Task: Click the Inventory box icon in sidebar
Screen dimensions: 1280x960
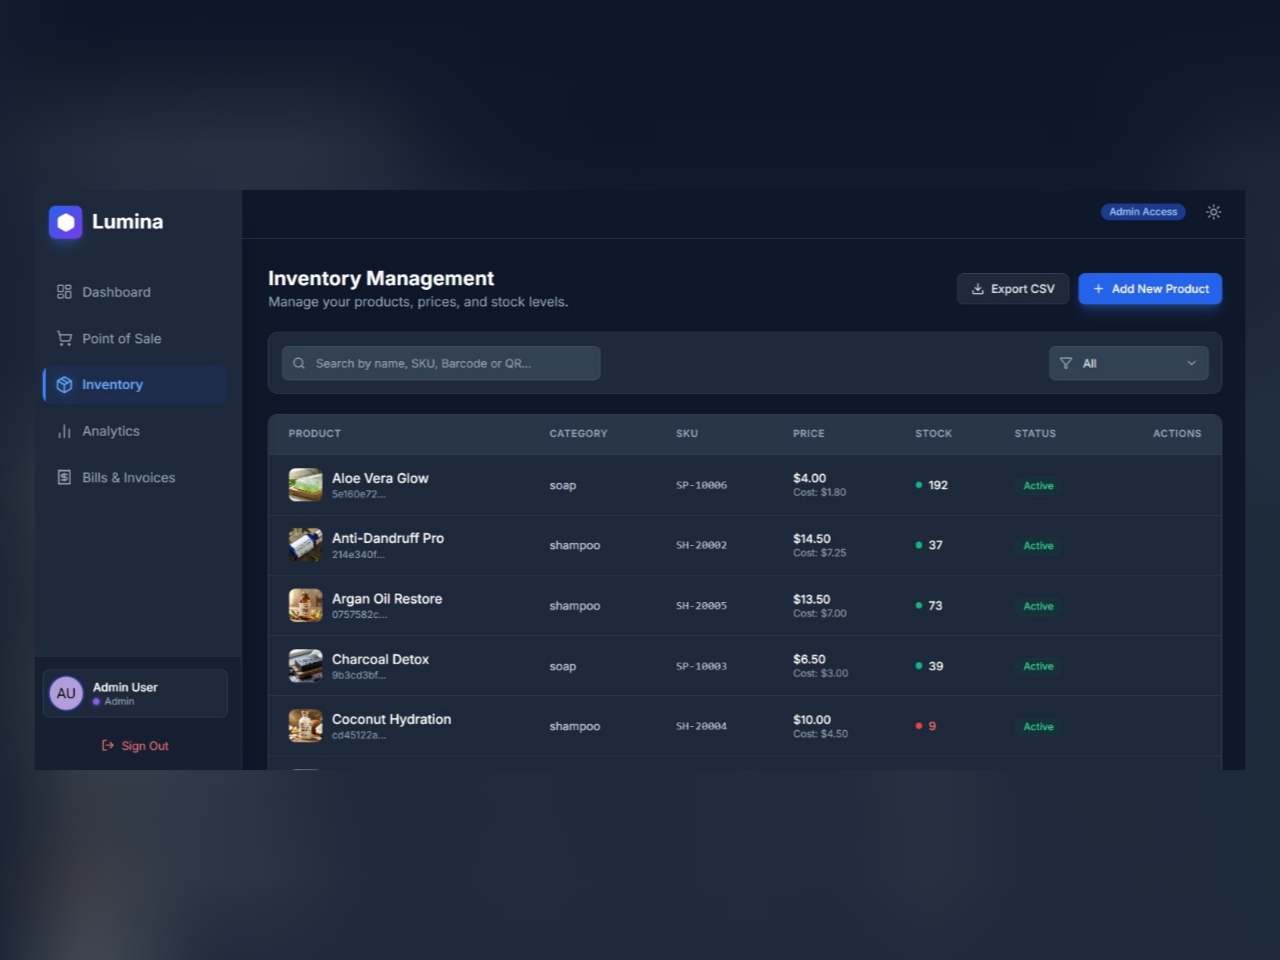Action: [64, 385]
